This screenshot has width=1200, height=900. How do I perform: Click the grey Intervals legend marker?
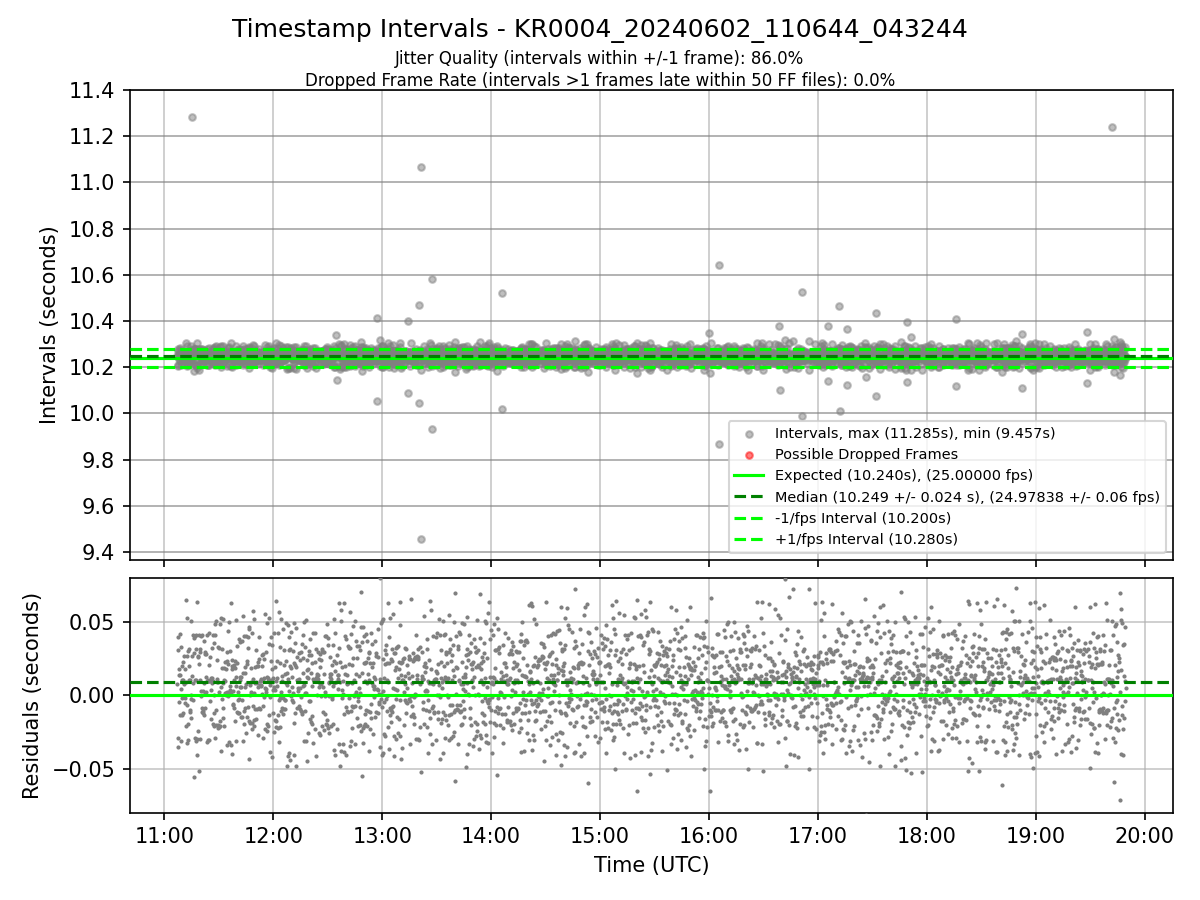coord(750,434)
